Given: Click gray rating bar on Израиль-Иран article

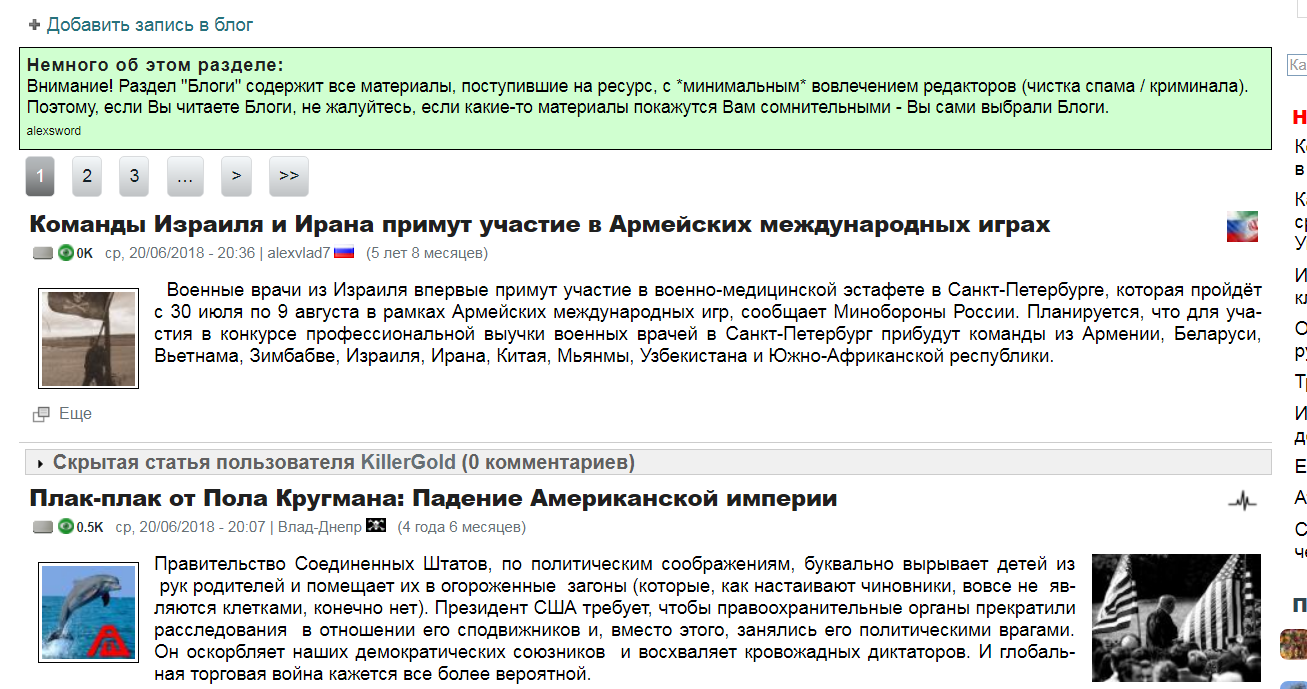Looking at the screenshot, I should coord(43,253).
